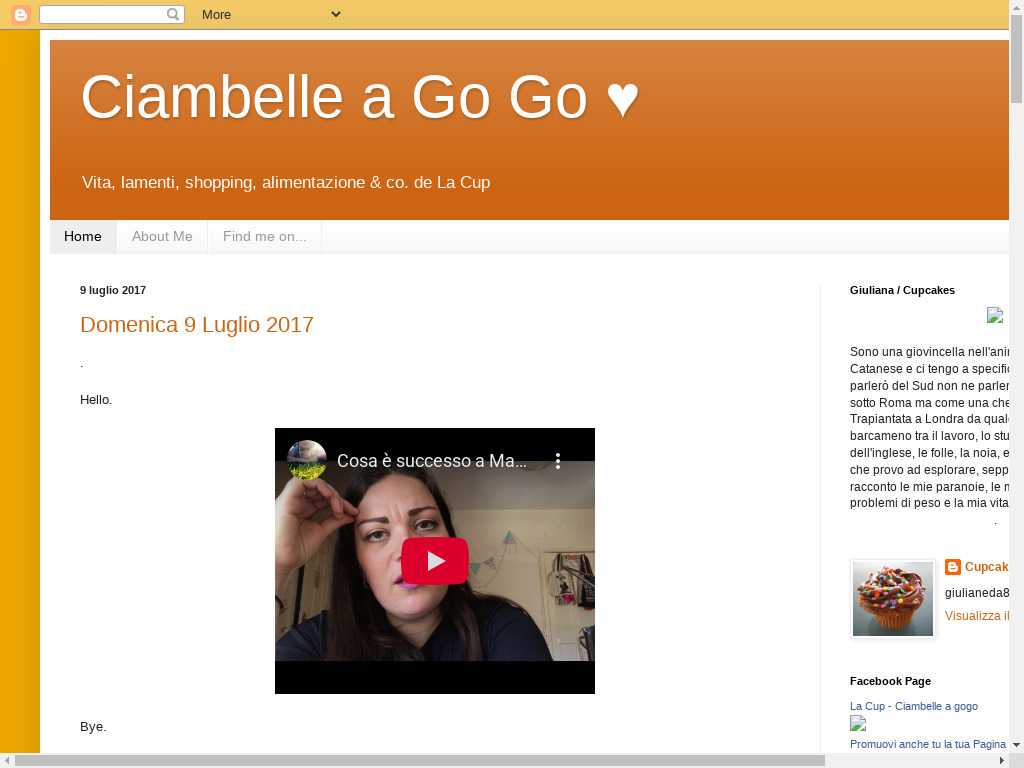Open the Domenica 9 Luglio 2017 post
This screenshot has height=768, width=1024.
197,325
